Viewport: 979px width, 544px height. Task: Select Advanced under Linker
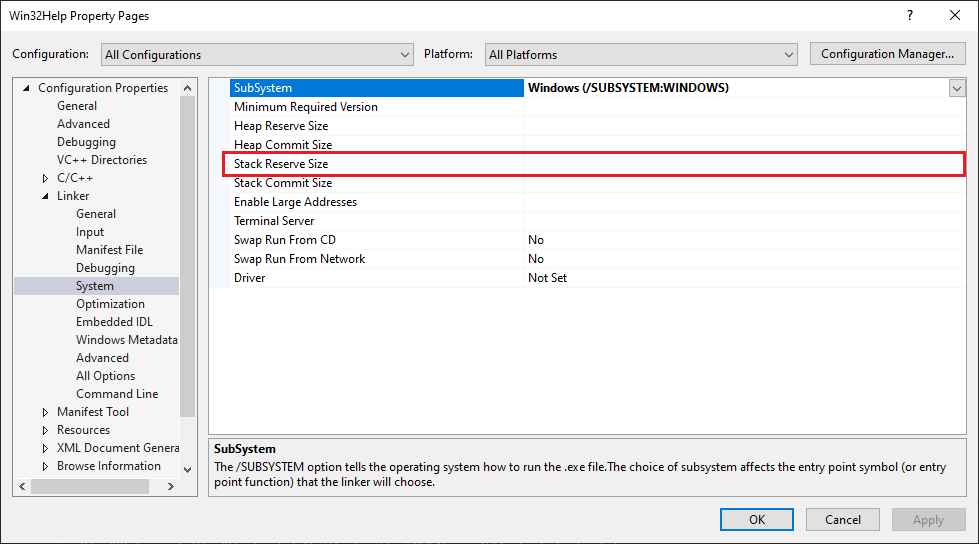click(x=102, y=359)
